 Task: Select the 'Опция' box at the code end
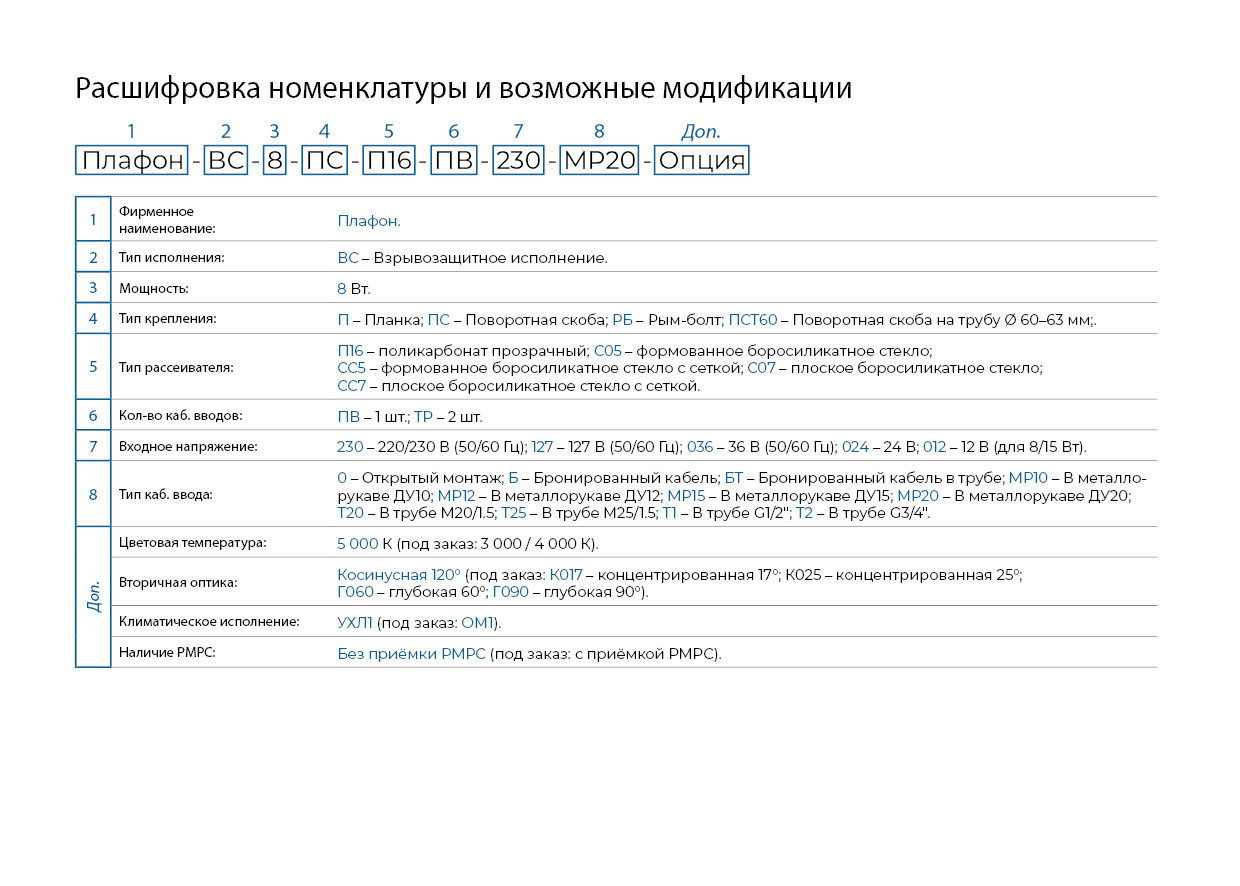[701, 161]
